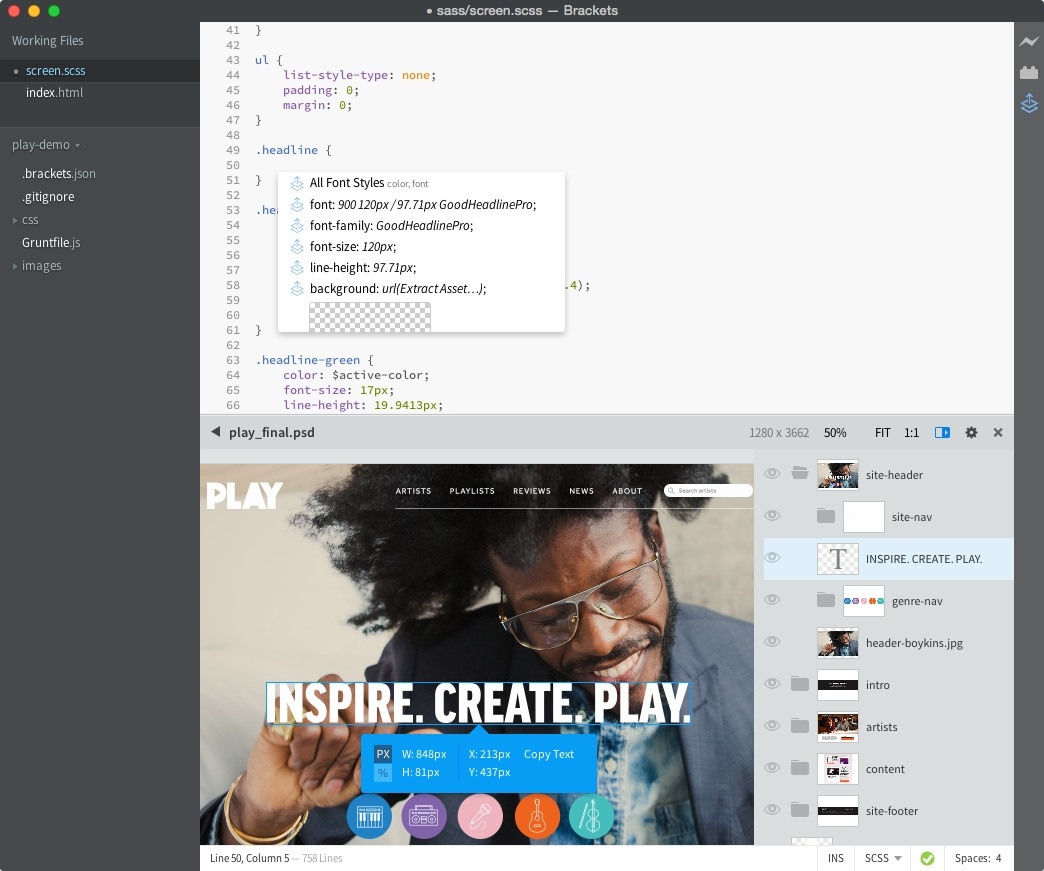
Task: Click the Extract layers icon in right toolbar
Action: click(1029, 103)
